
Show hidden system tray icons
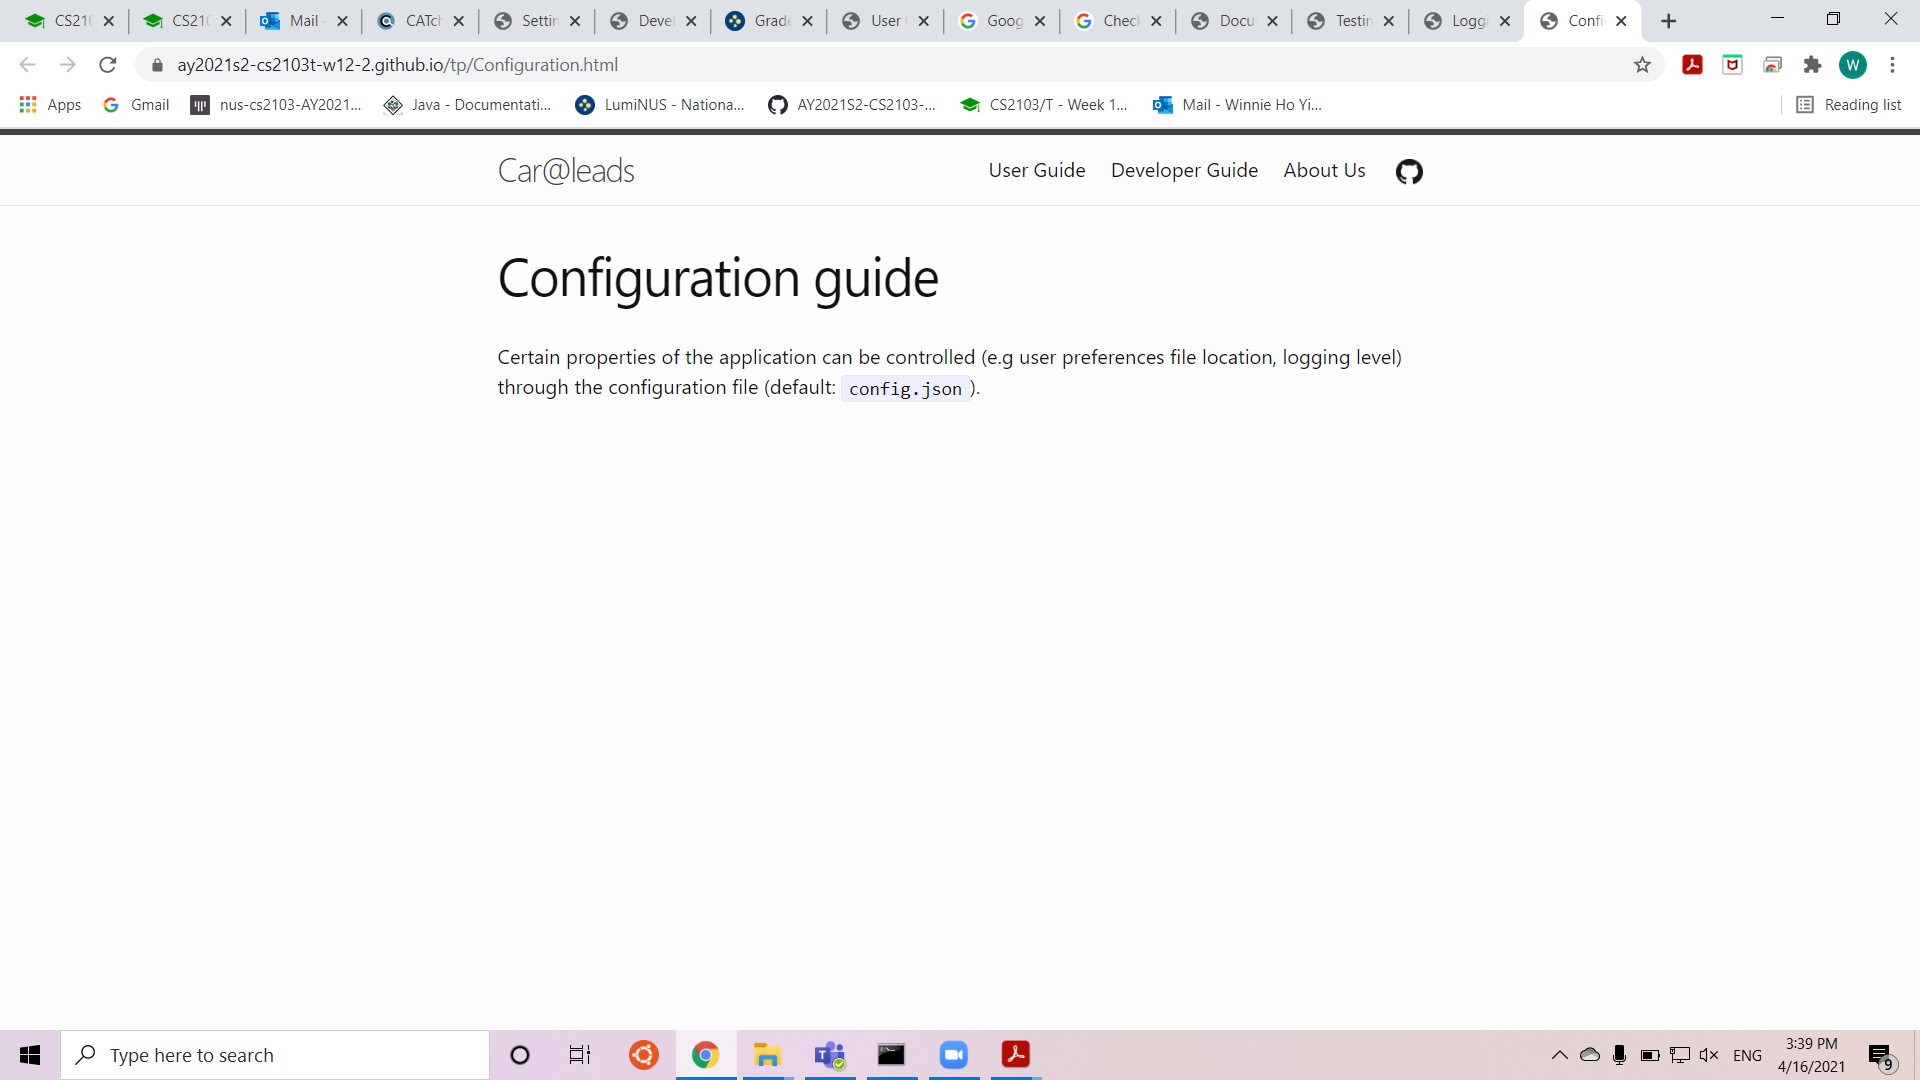point(1559,1055)
